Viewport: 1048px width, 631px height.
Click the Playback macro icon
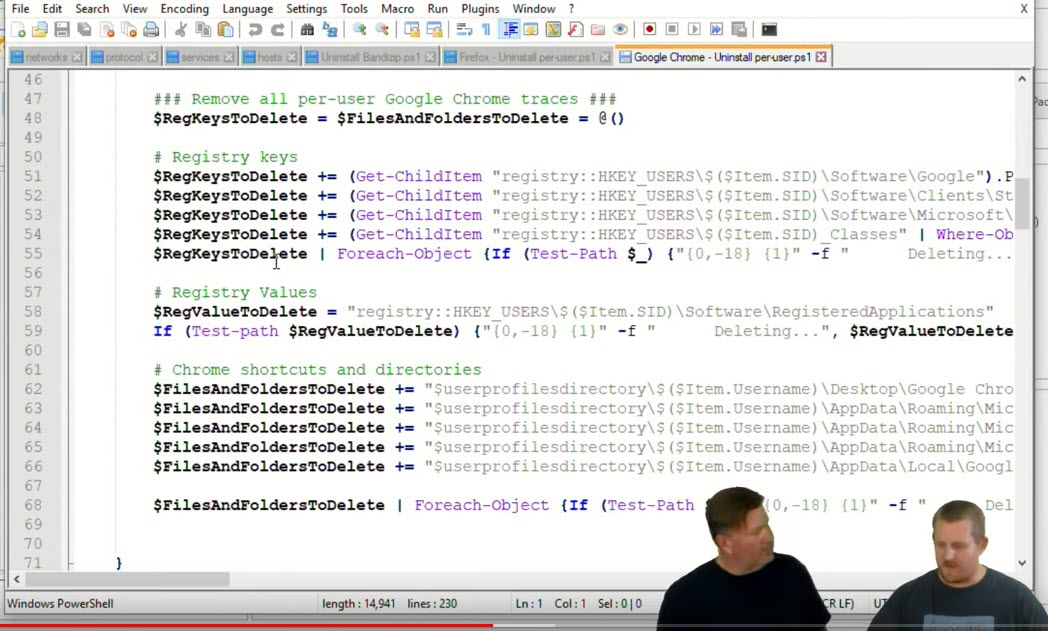694,29
